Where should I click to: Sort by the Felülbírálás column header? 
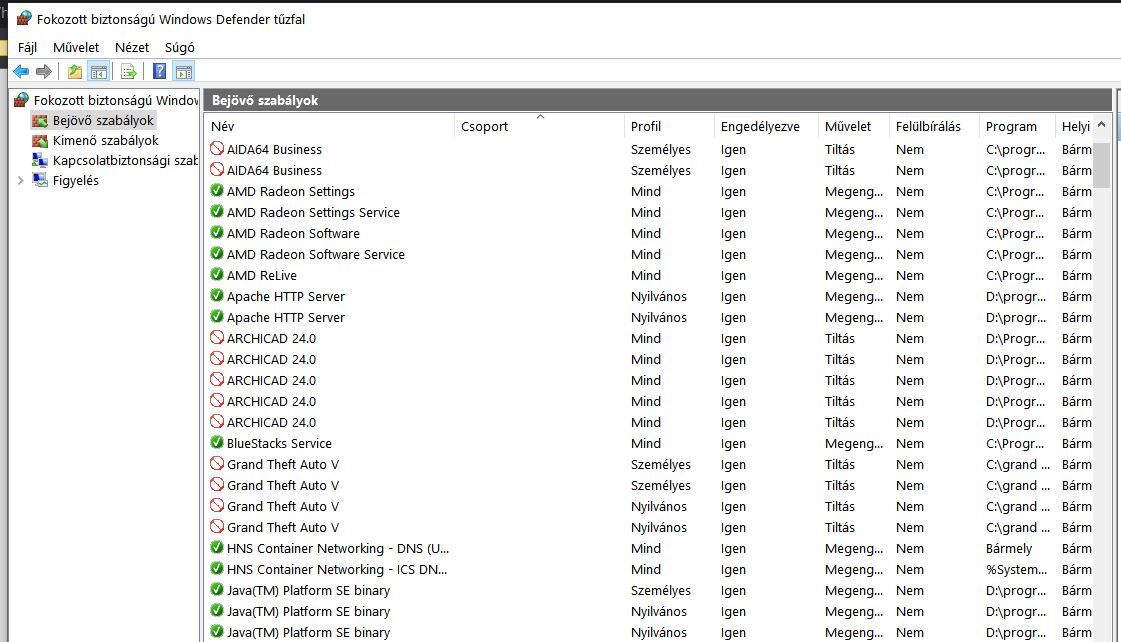tap(934, 127)
